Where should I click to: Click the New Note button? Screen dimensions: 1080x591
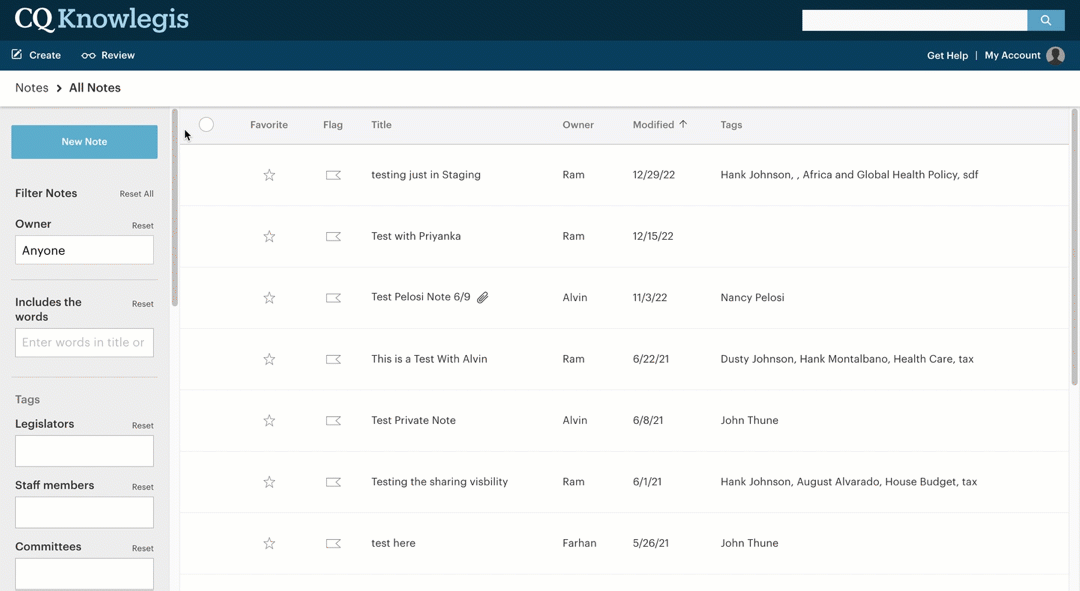click(84, 142)
